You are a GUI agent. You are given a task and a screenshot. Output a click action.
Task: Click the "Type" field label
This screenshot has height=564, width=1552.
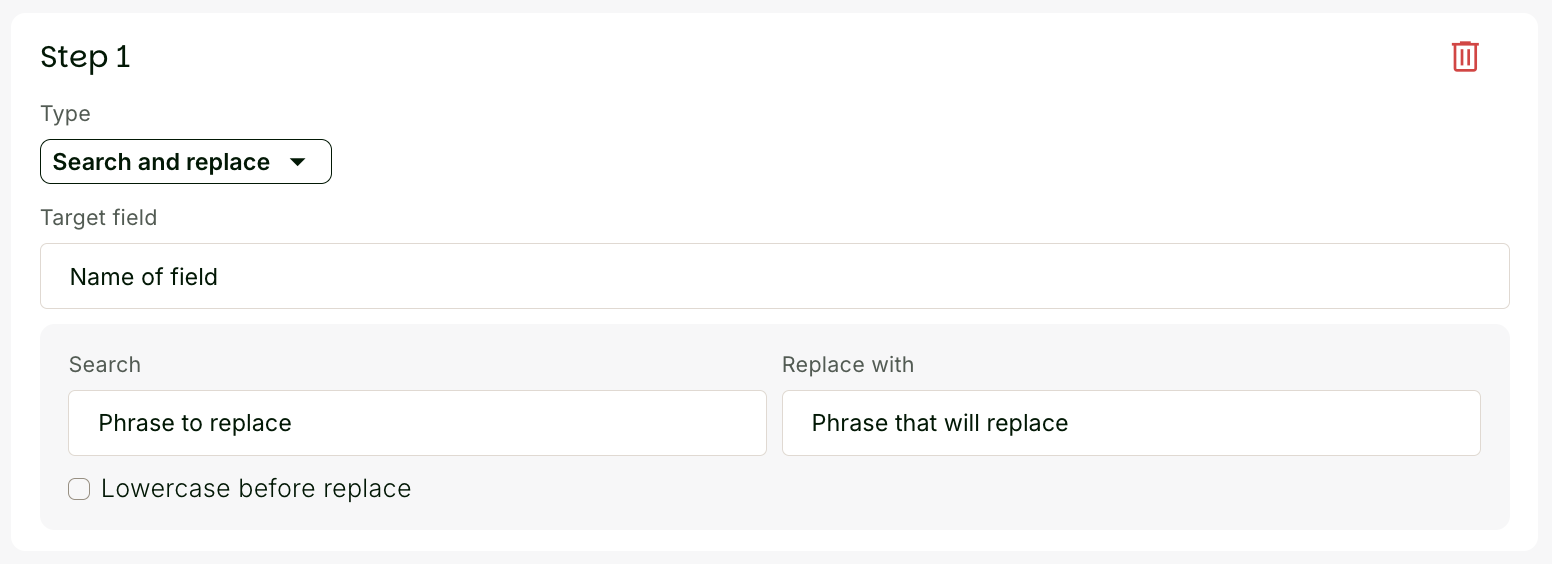65,114
